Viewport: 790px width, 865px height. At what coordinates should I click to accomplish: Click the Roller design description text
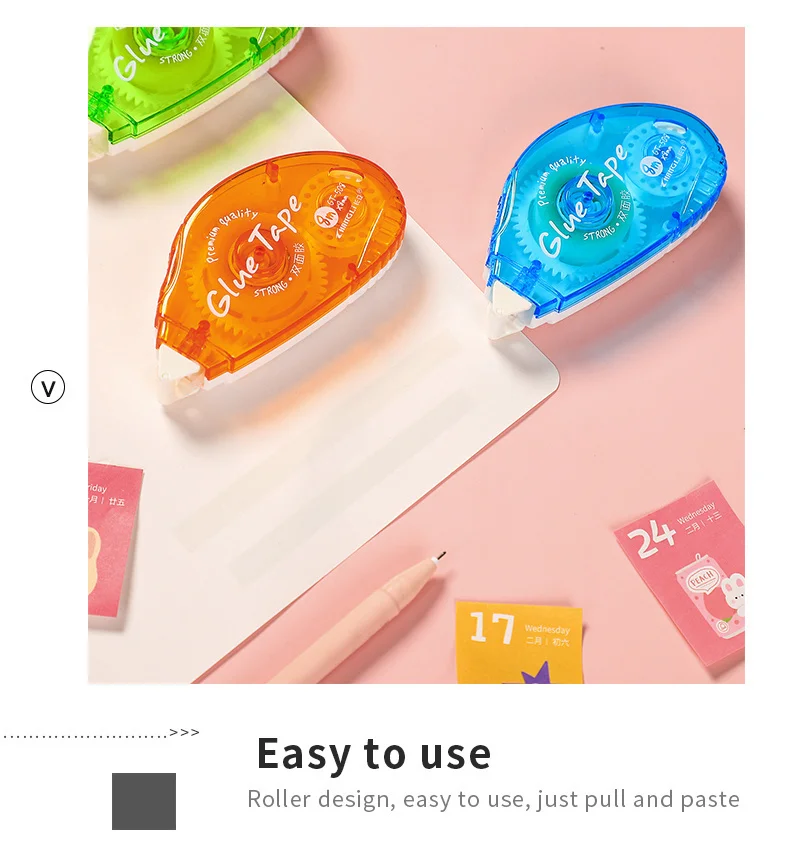tap(493, 799)
